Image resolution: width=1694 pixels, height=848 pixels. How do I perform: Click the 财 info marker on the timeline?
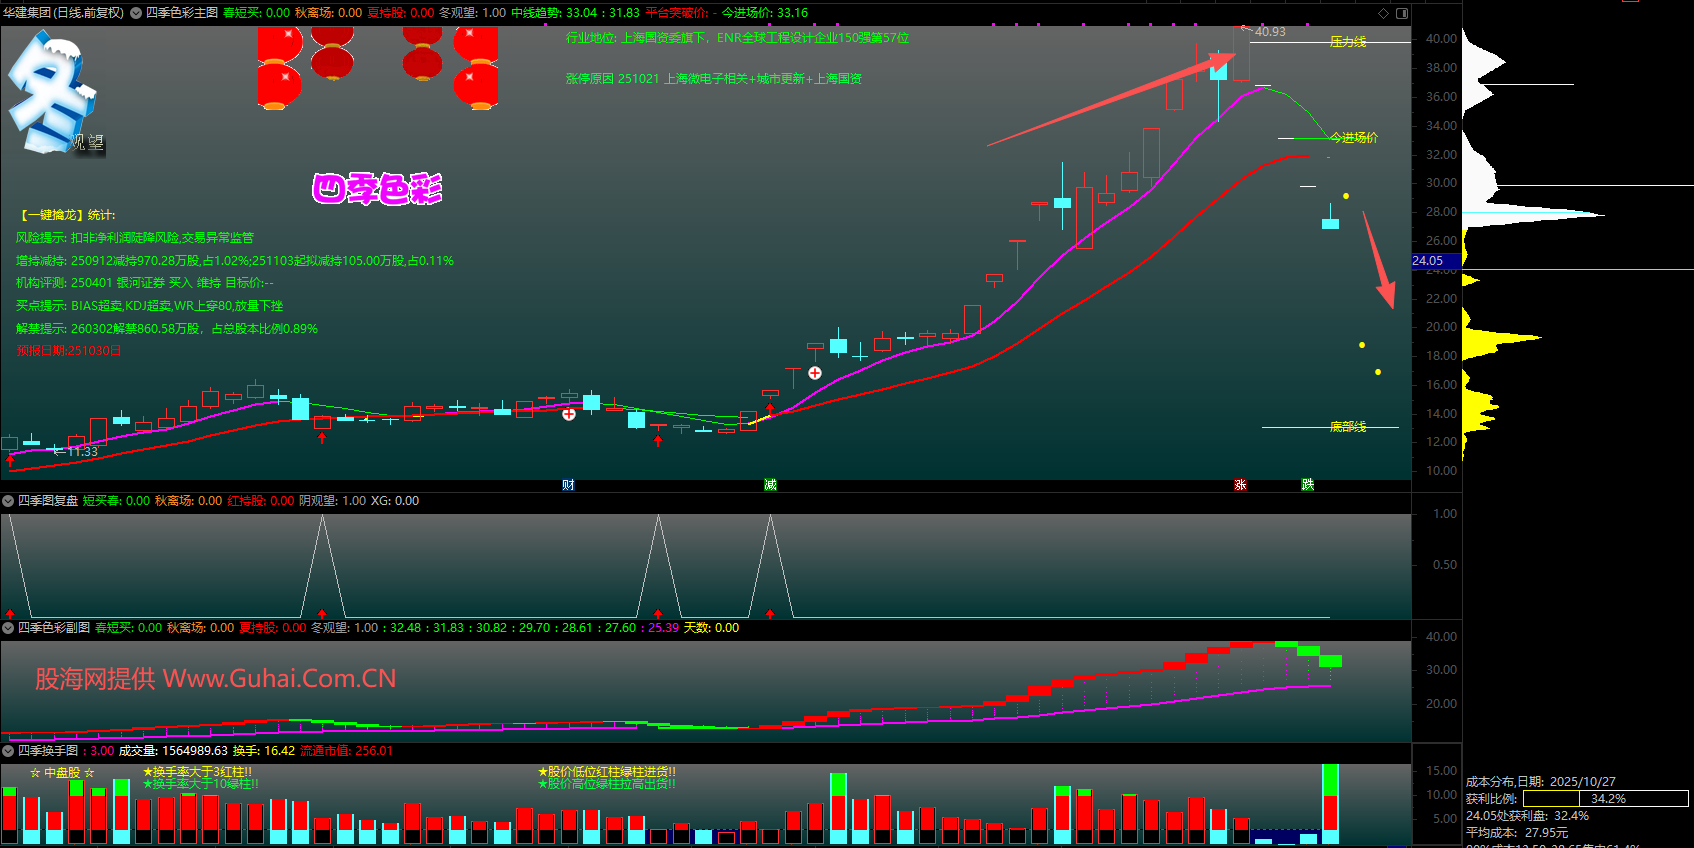click(x=568, y=485)
